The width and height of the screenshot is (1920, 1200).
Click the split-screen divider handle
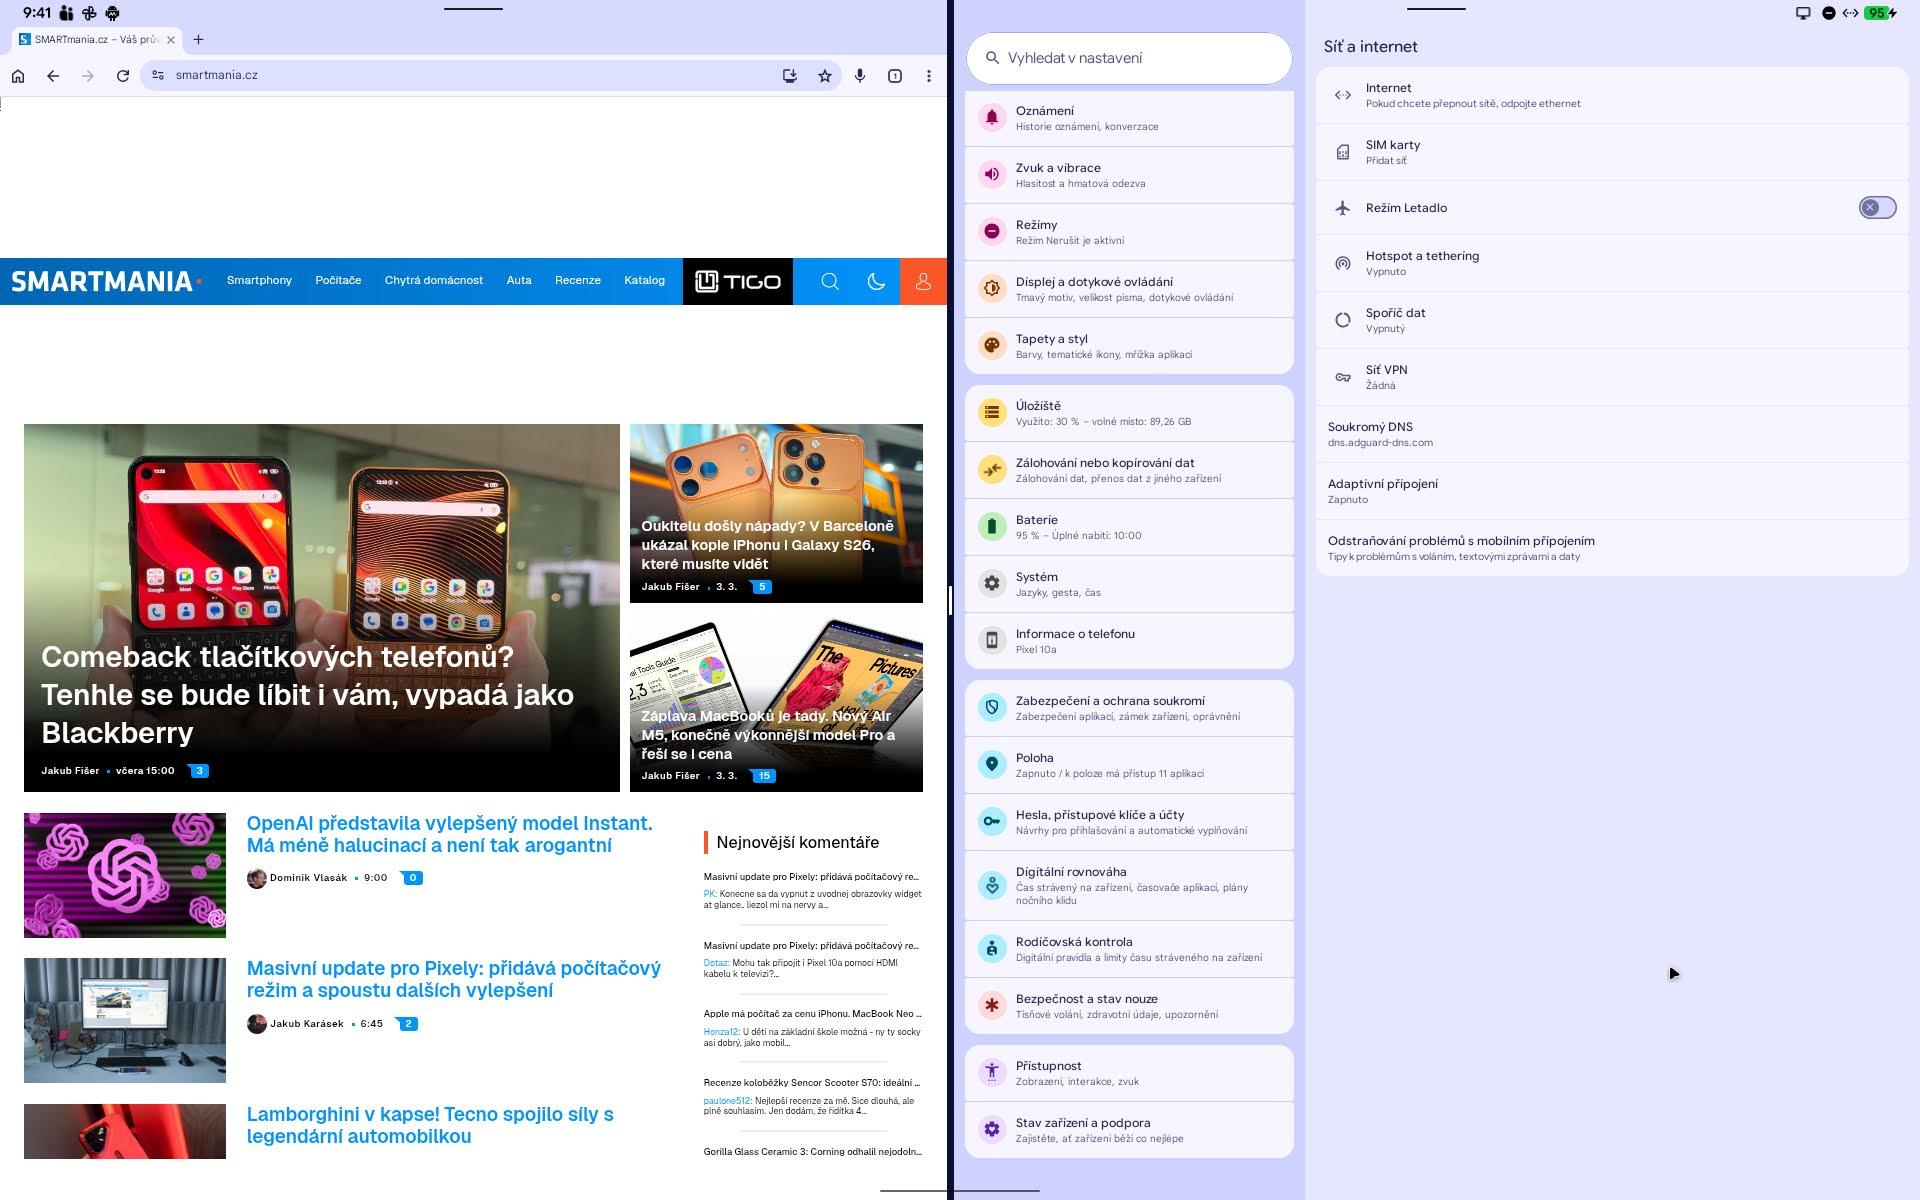pos(950,600)
